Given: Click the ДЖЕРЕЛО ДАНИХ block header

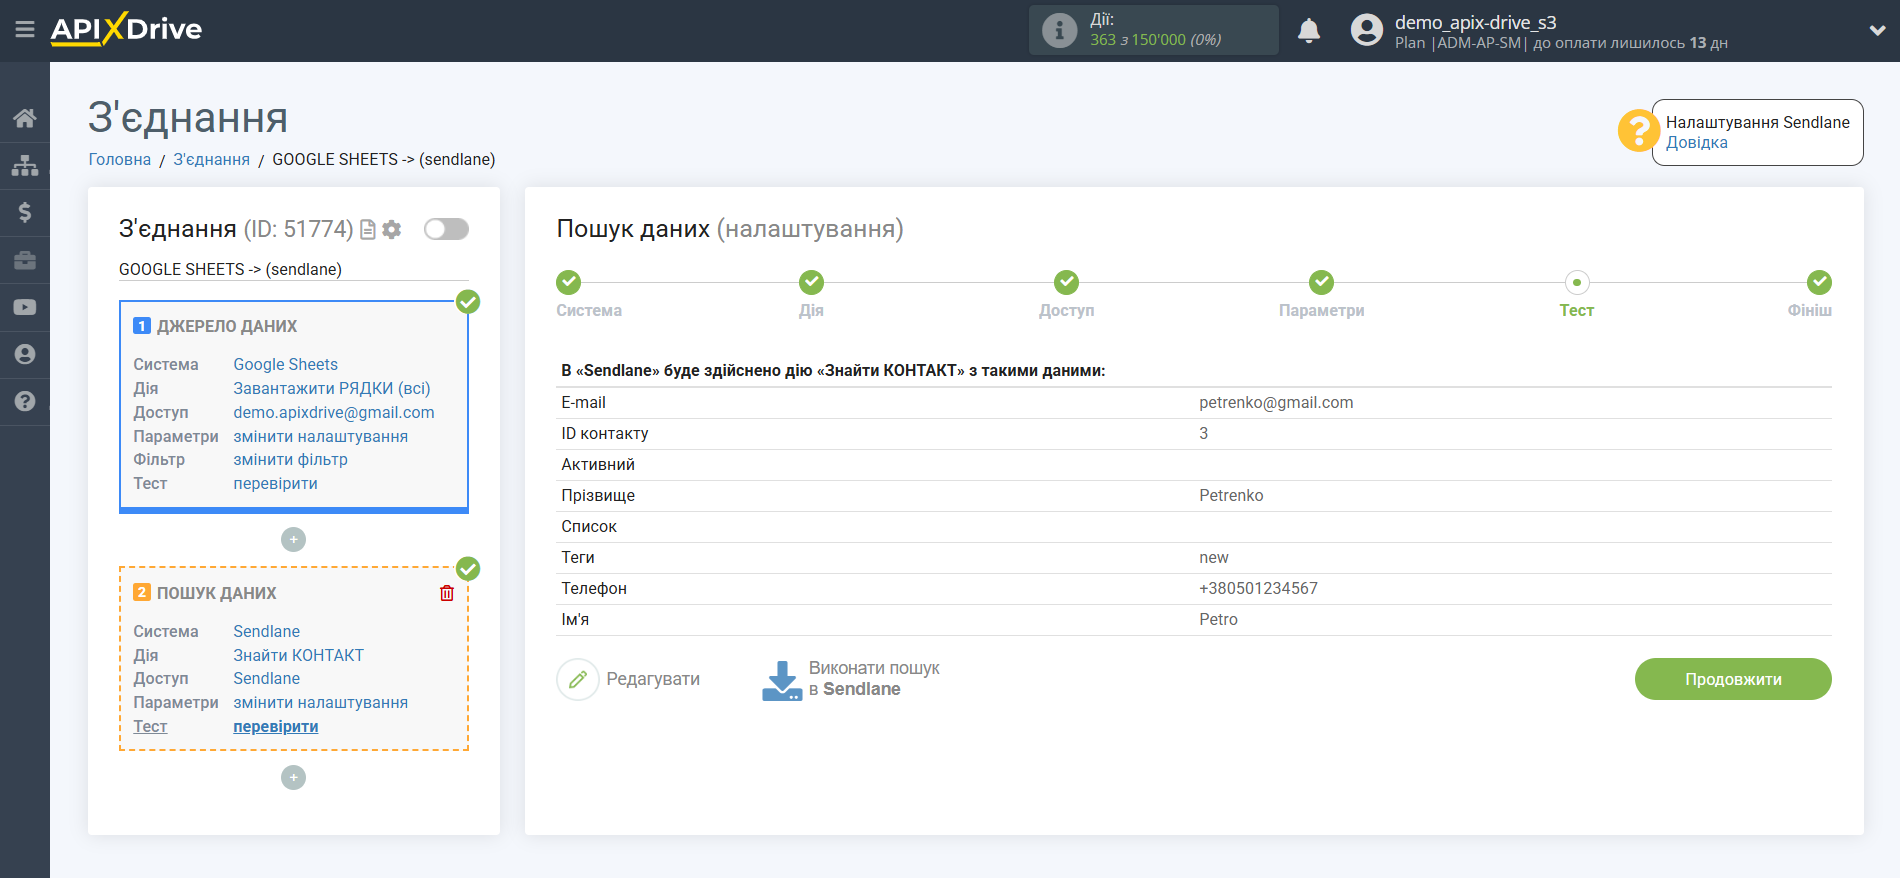Looking at the screenshot, I should (227, 327).
